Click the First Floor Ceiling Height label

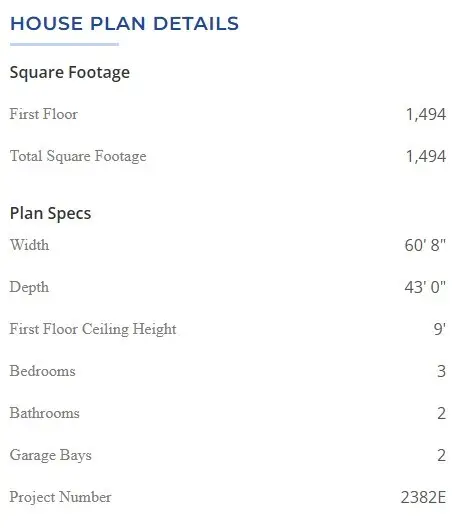[93, 329]
